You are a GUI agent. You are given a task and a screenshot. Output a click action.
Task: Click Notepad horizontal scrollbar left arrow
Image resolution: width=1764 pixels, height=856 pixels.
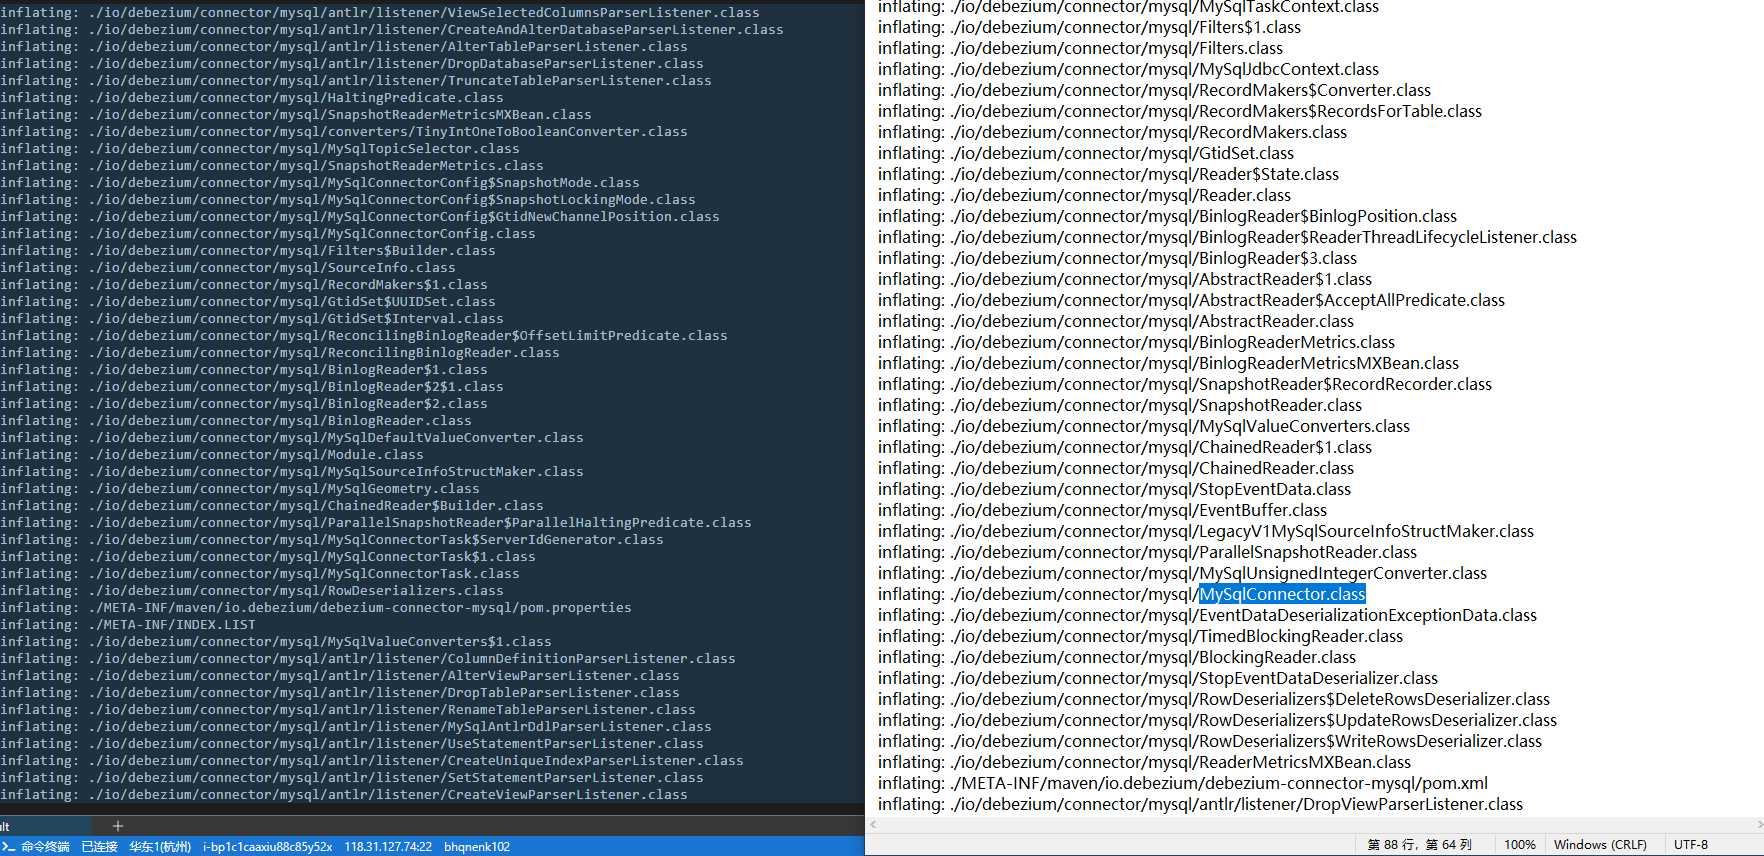point(873,825)
